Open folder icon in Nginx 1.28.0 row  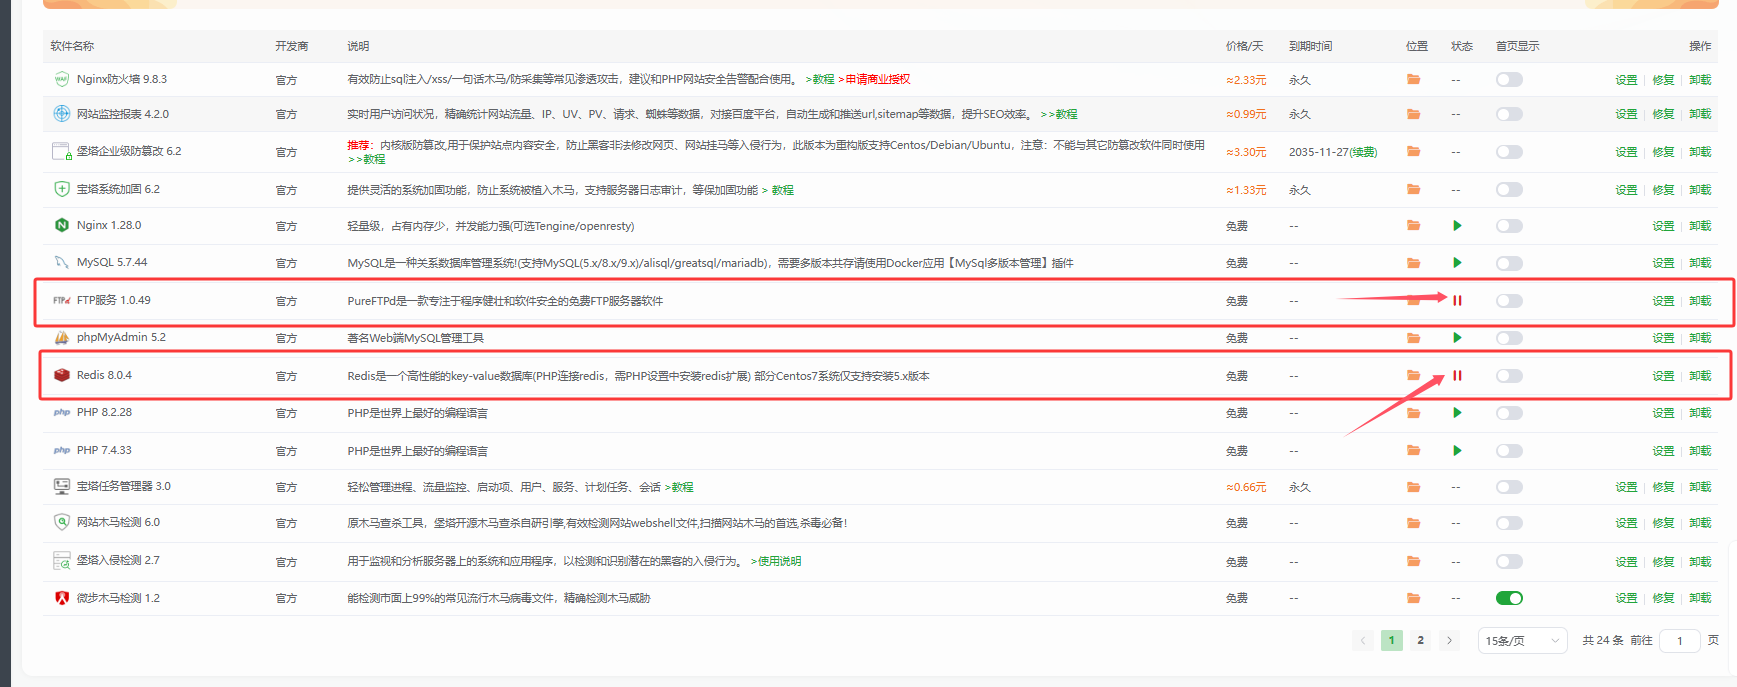(x=1413, y=226)
